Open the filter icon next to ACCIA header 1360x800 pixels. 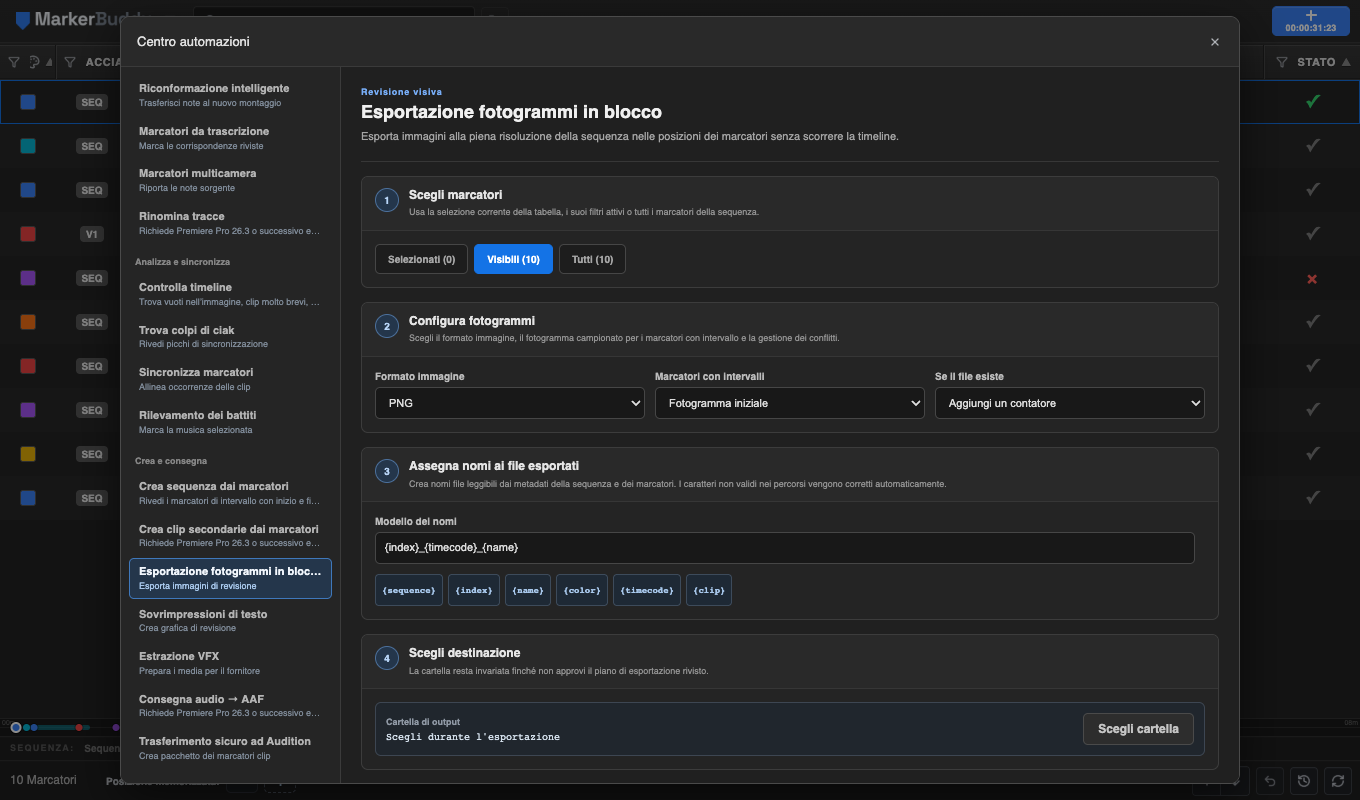70,62
